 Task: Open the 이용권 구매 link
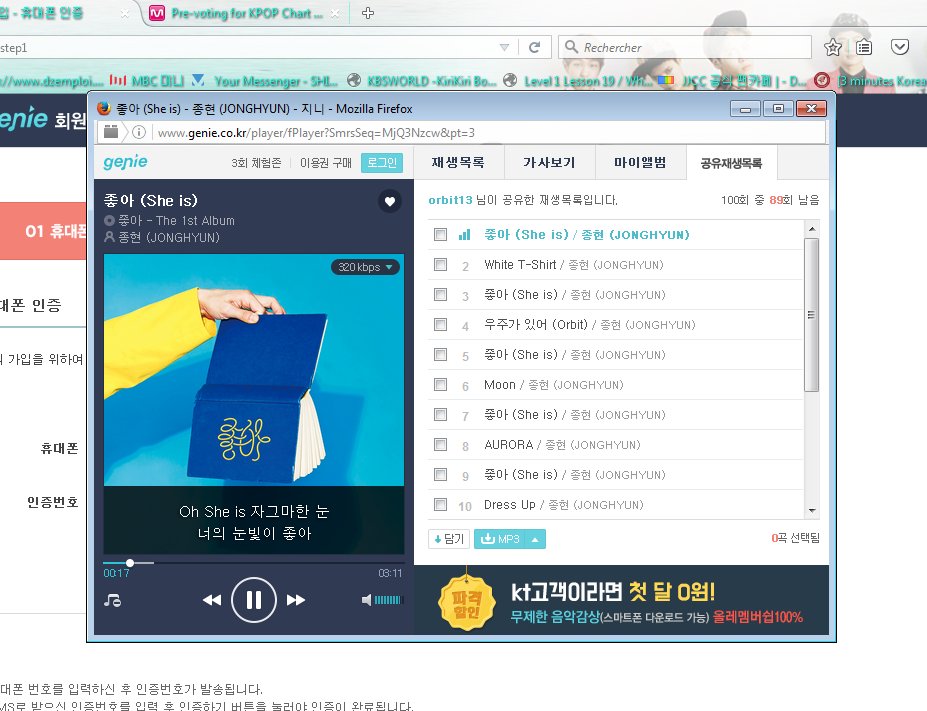pyautogui.click(x=326, y=163)
